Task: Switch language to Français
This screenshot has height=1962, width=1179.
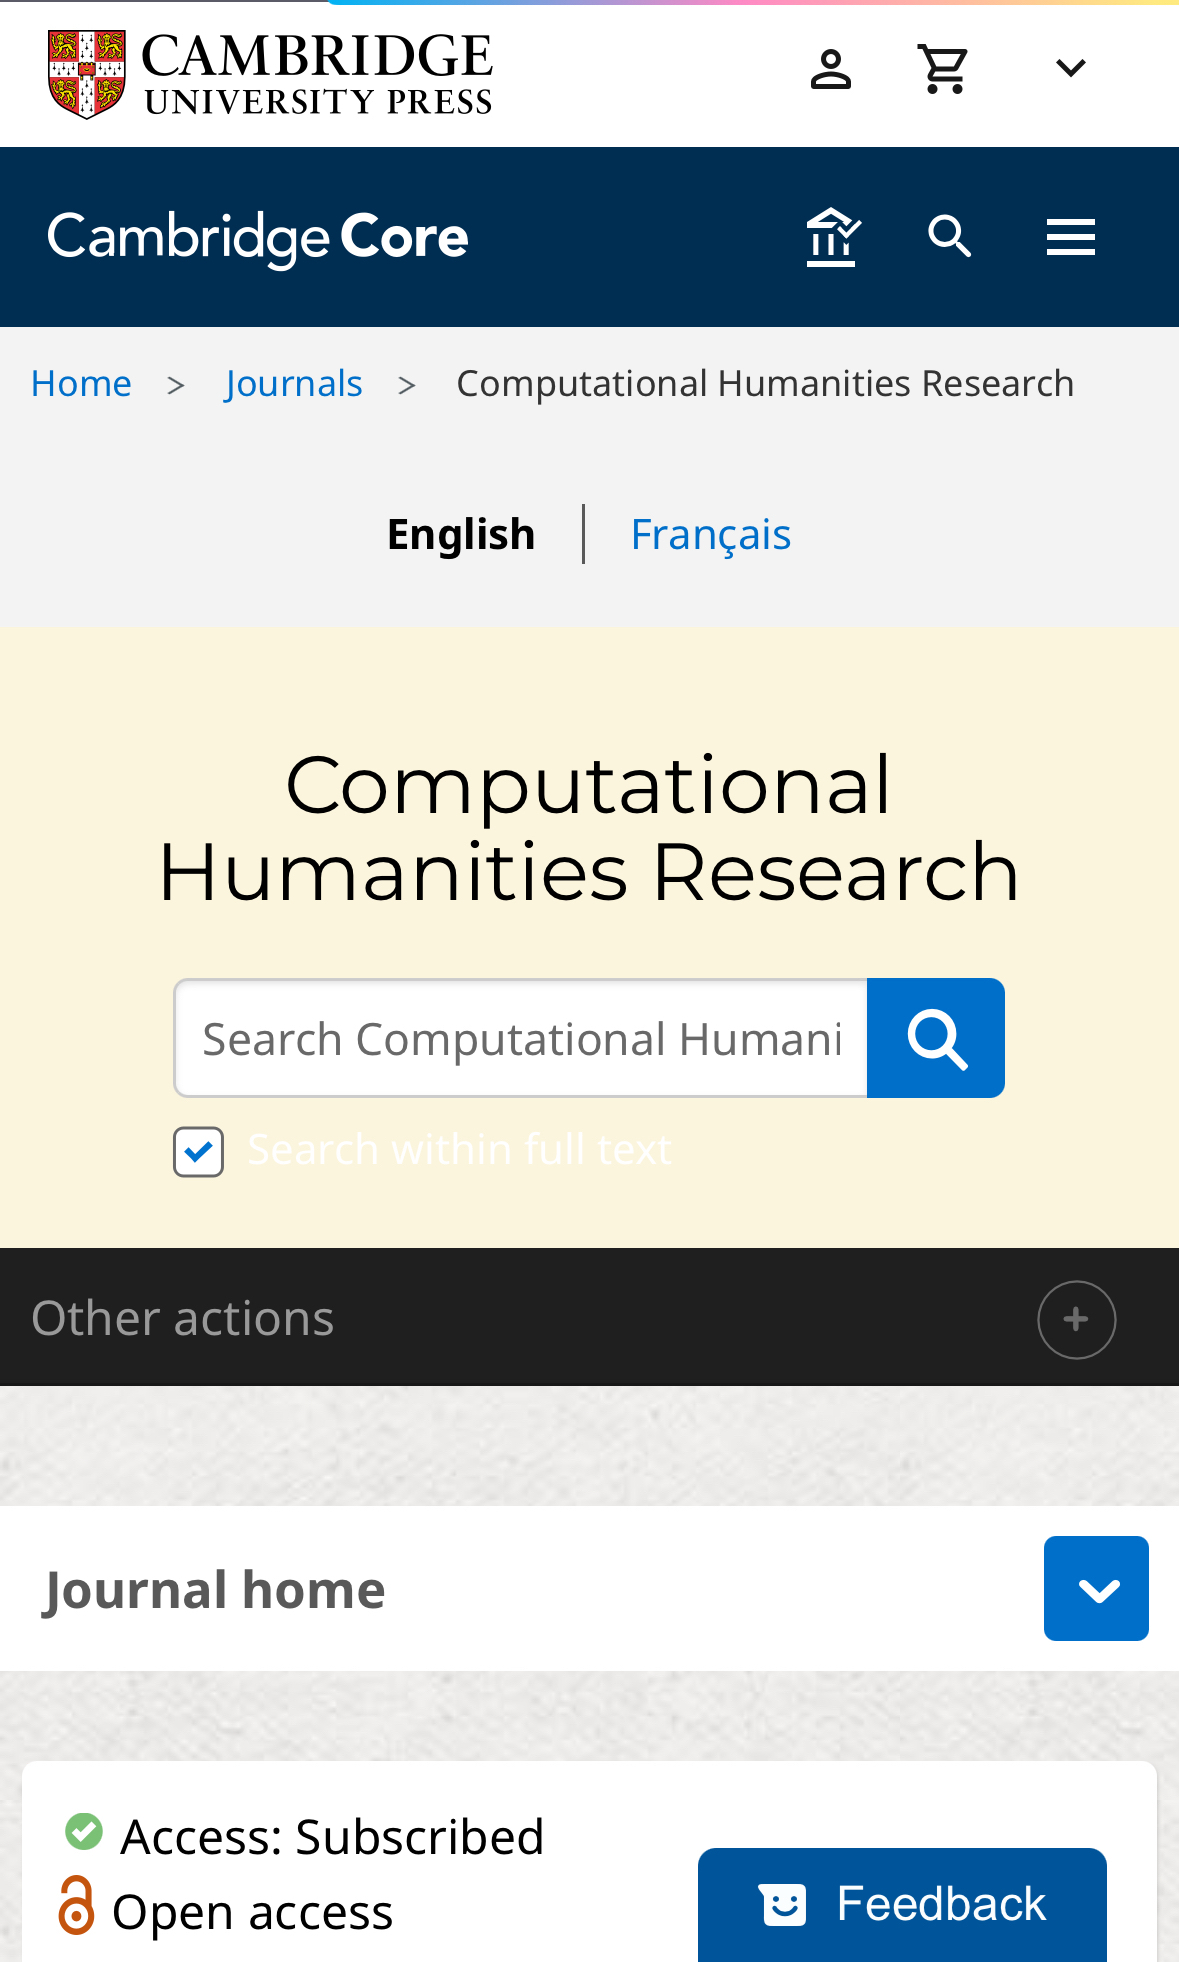Action: tap(710, 534)
